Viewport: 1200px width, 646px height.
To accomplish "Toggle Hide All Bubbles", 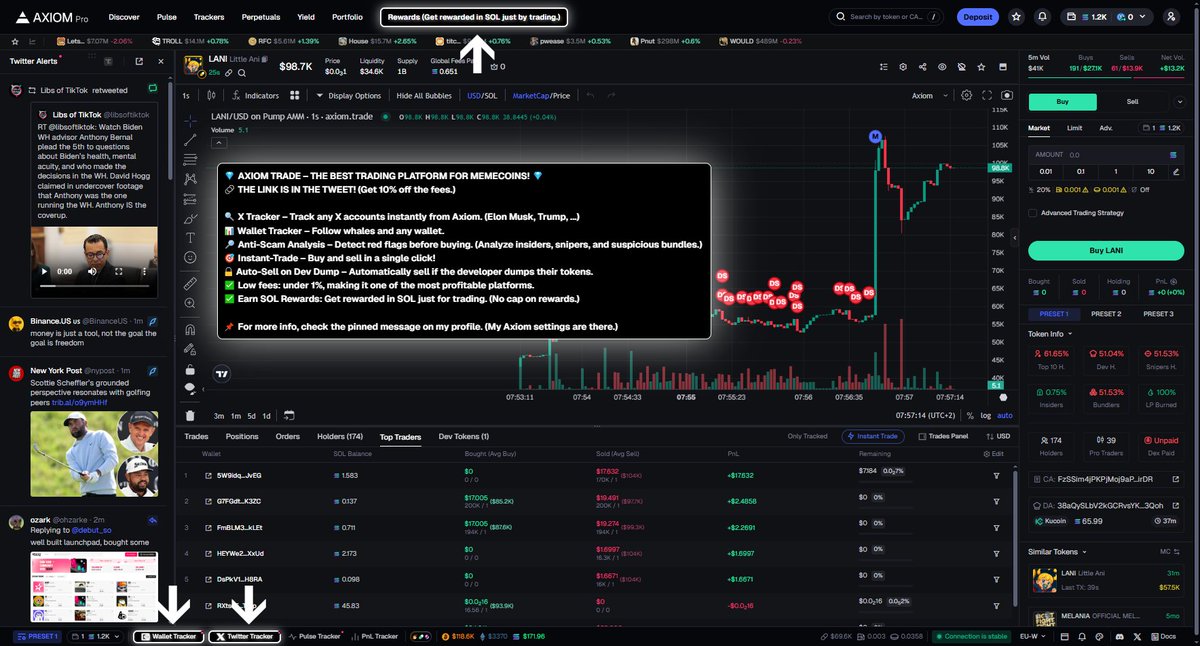I will (424, 96).
